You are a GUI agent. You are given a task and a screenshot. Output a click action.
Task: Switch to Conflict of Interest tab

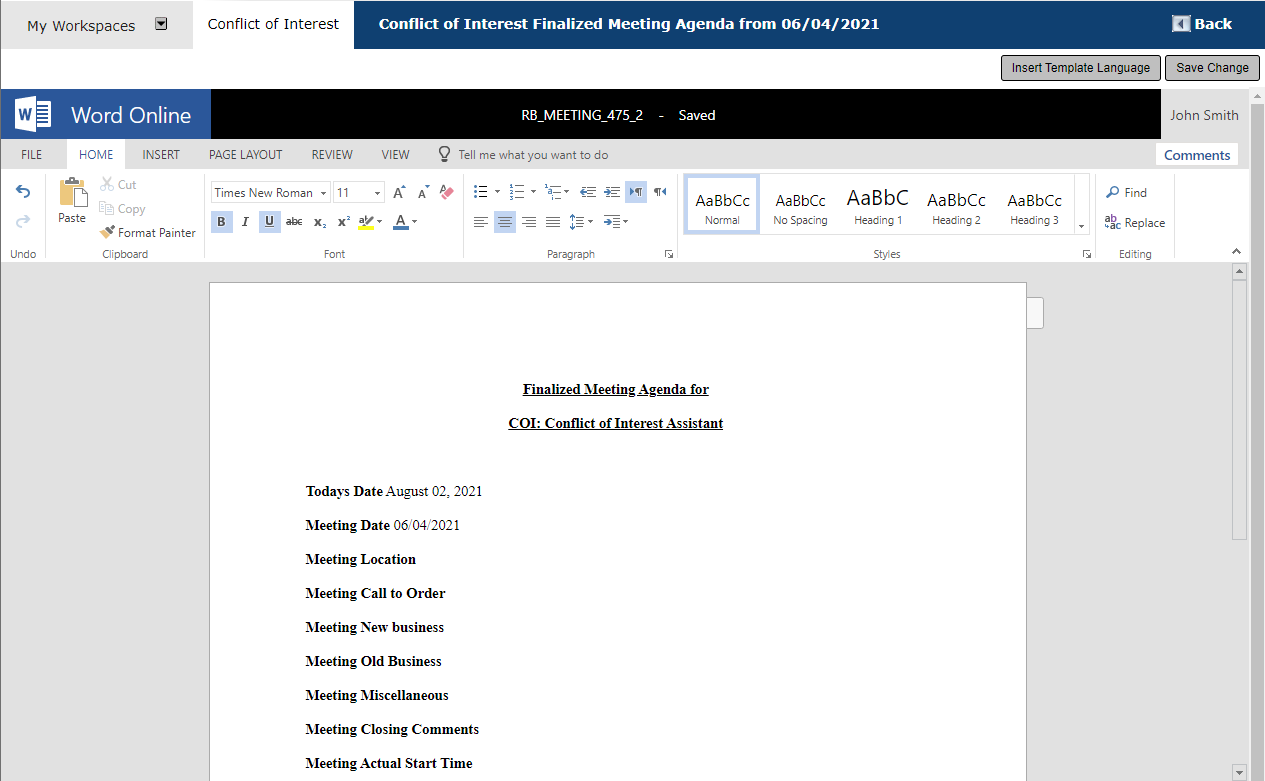[273, 24]
